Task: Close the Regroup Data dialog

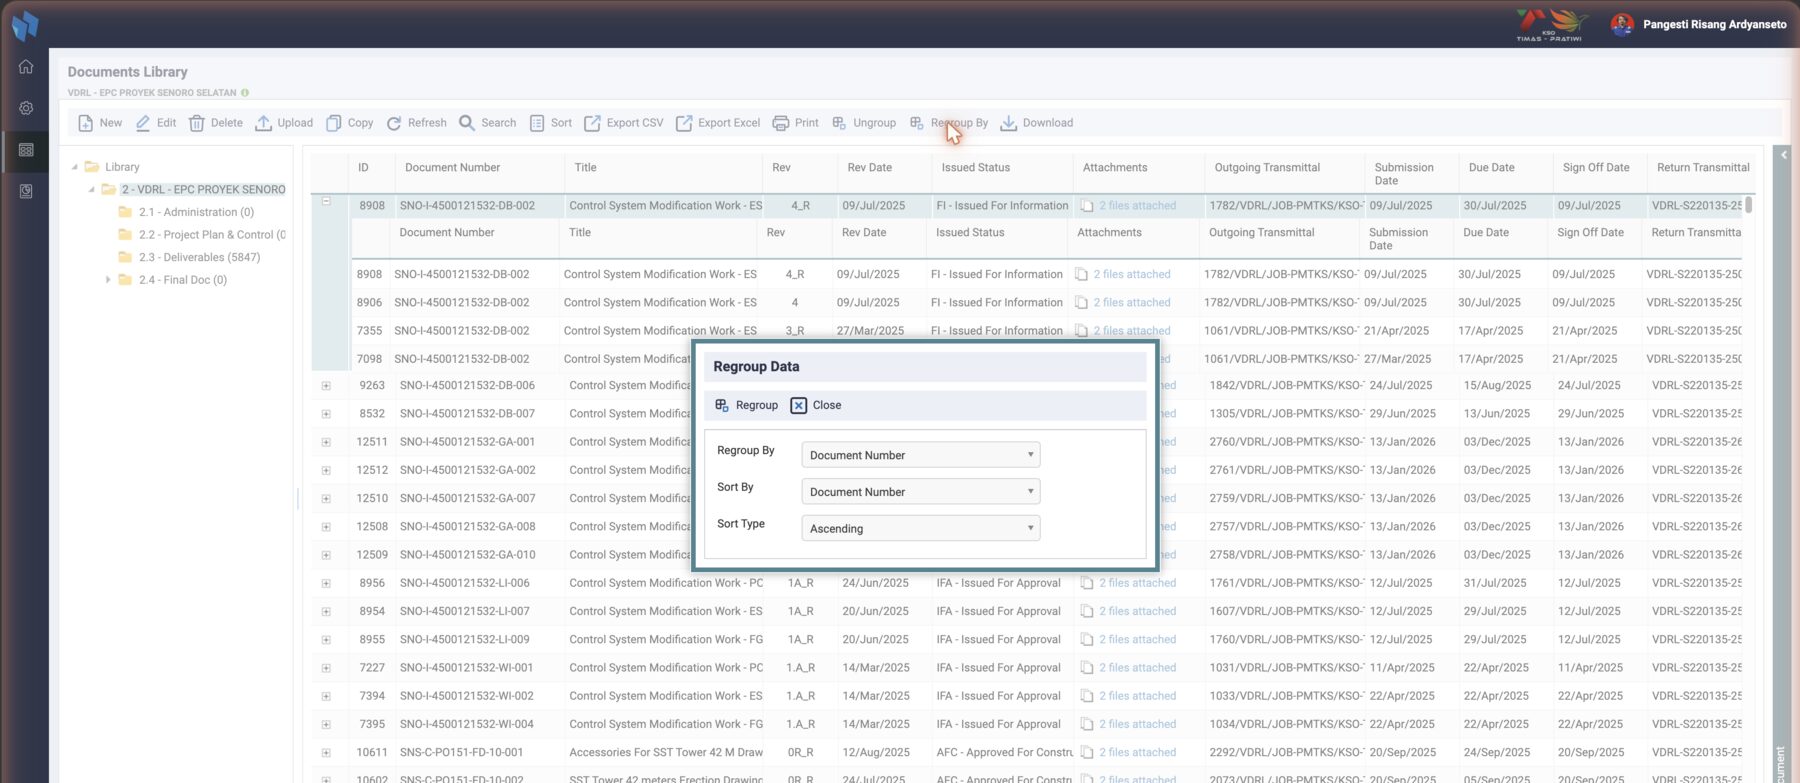Action: 816,405
